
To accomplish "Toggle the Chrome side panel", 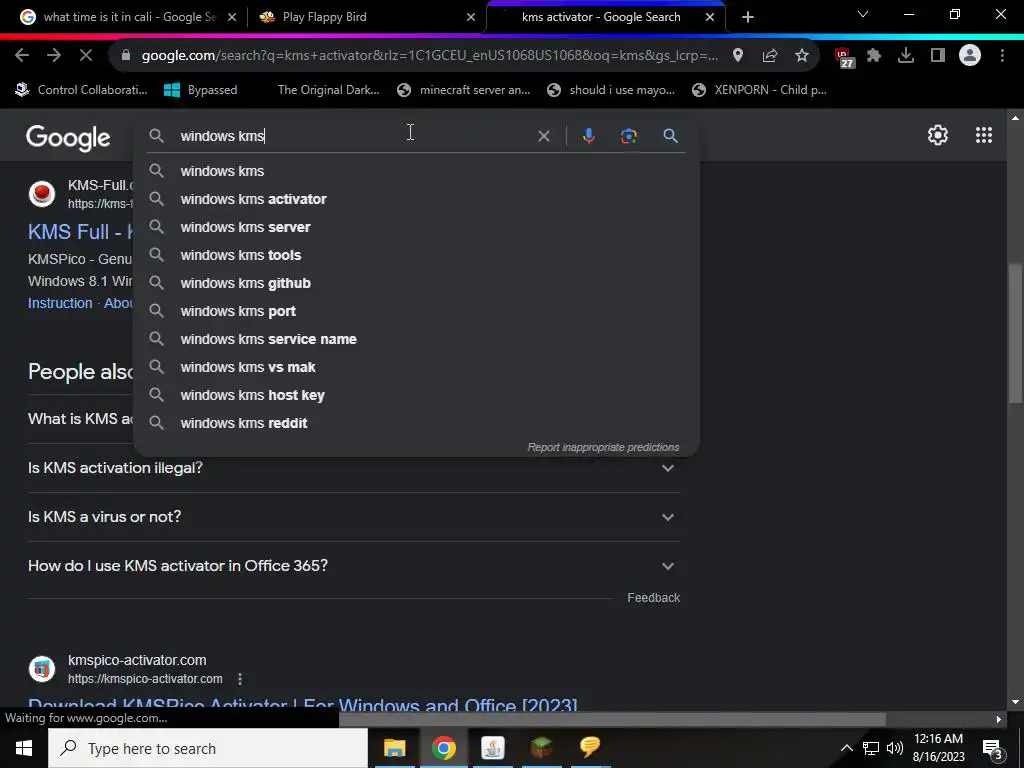I will click(938, 56).
